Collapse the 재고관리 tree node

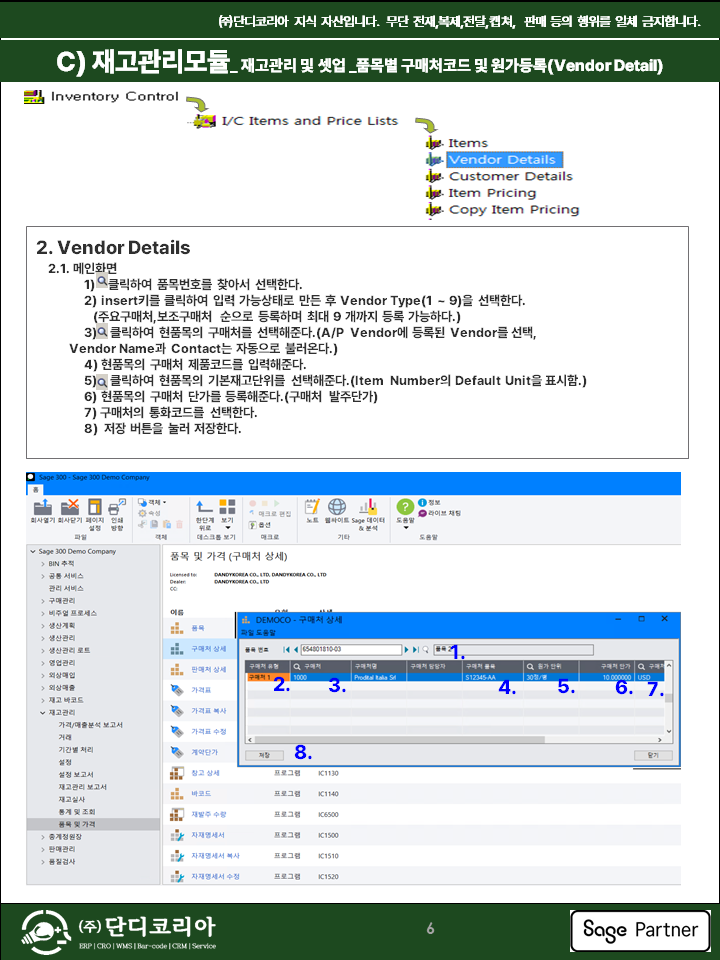pos(43,713)
